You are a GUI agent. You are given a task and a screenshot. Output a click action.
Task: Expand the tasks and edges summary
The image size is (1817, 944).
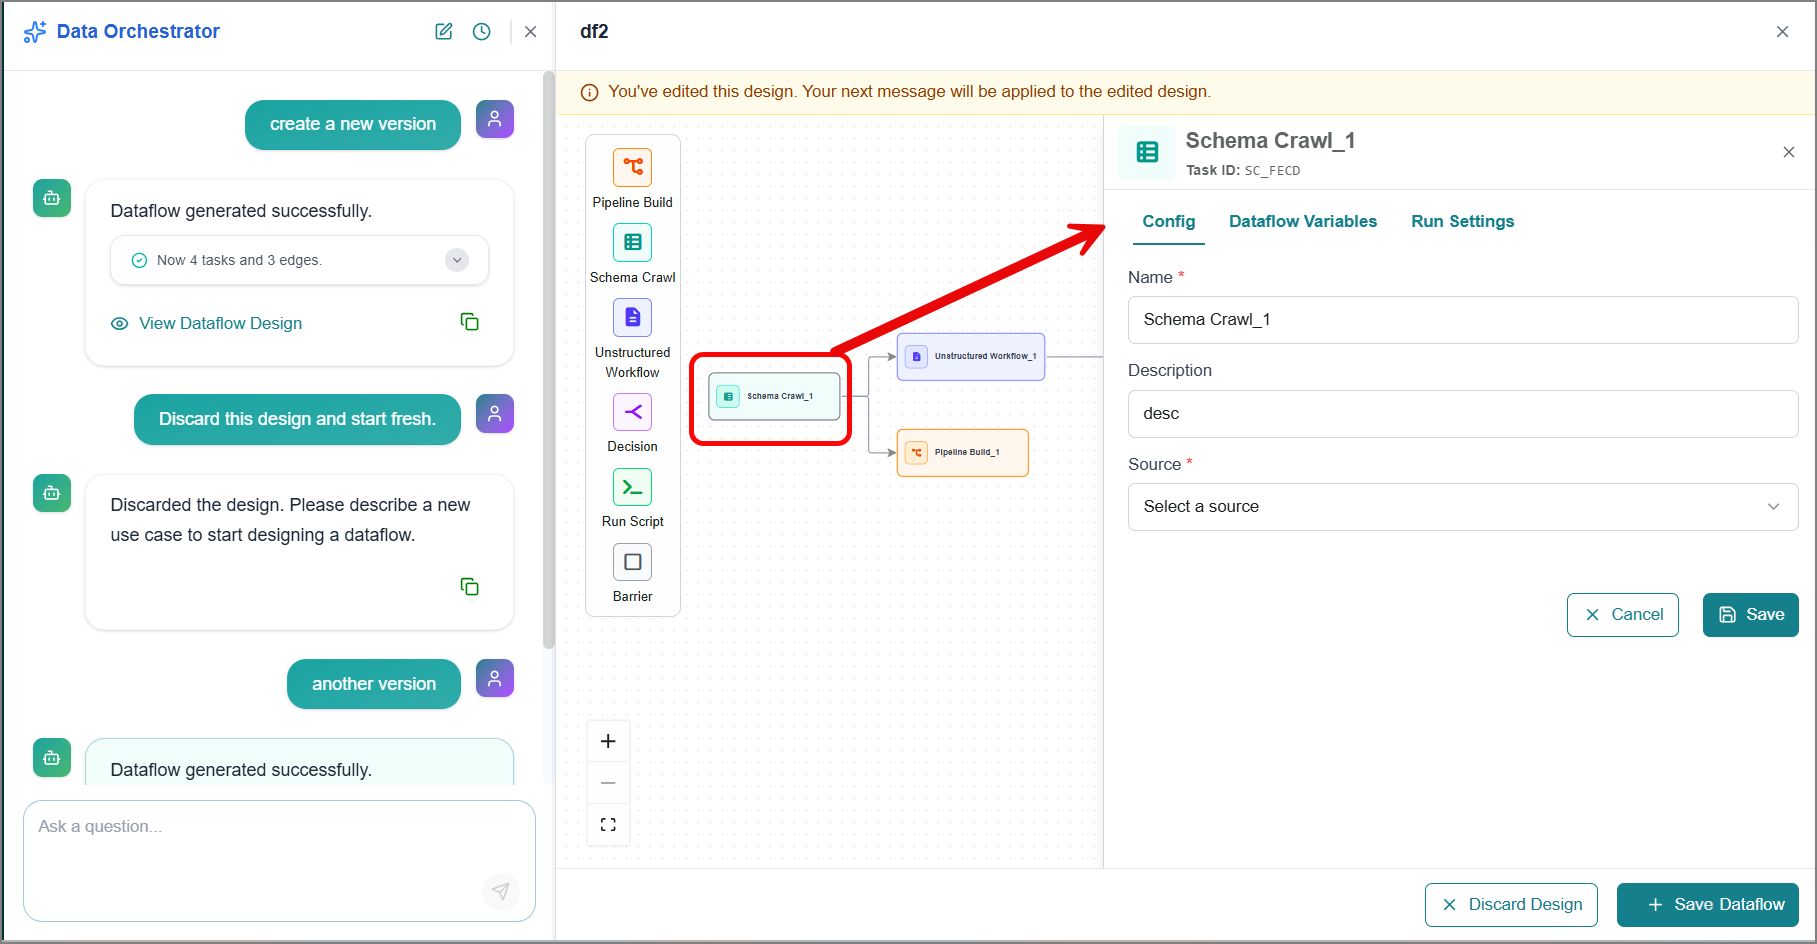point(457,260)
